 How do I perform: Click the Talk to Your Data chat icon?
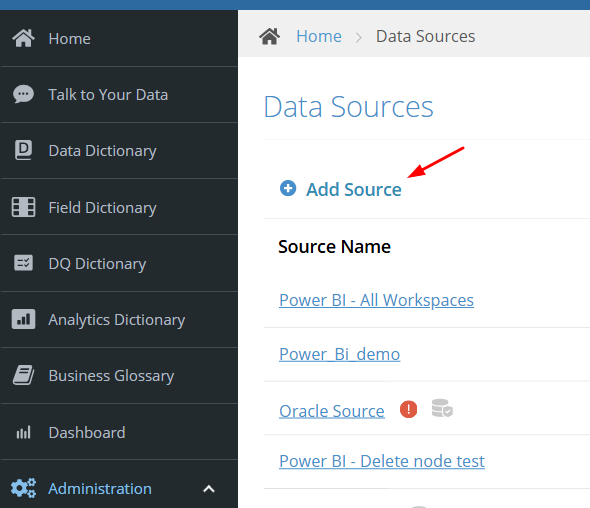point(23,94)
